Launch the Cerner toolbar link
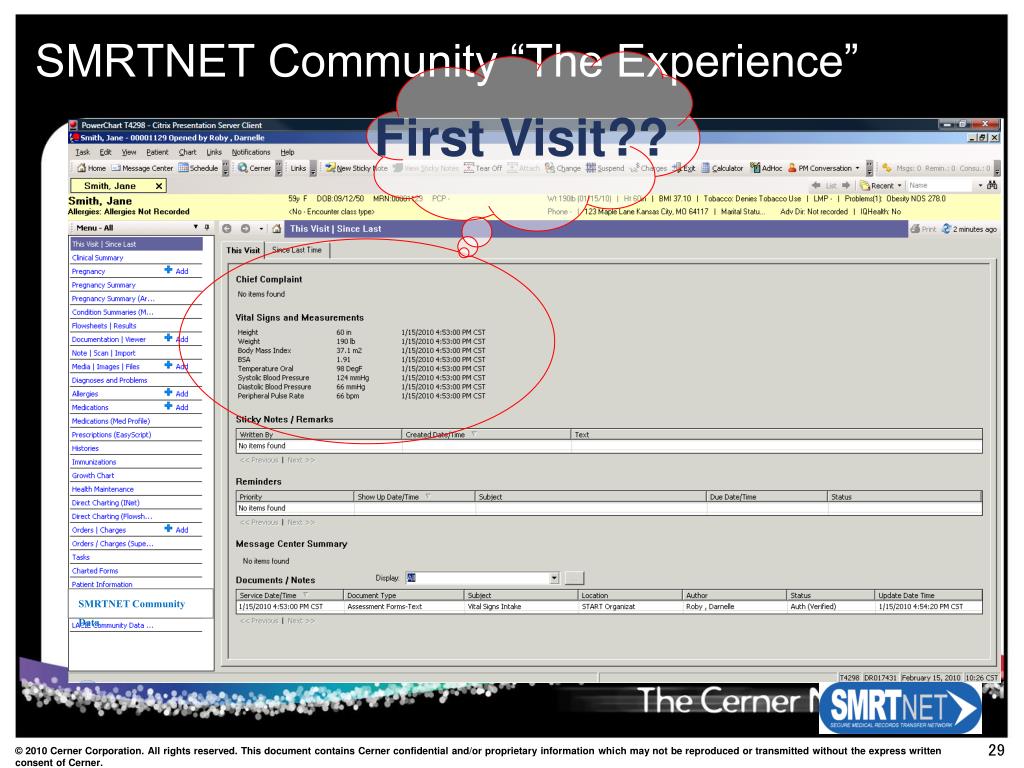1024x768 pixels. [253, 168]
